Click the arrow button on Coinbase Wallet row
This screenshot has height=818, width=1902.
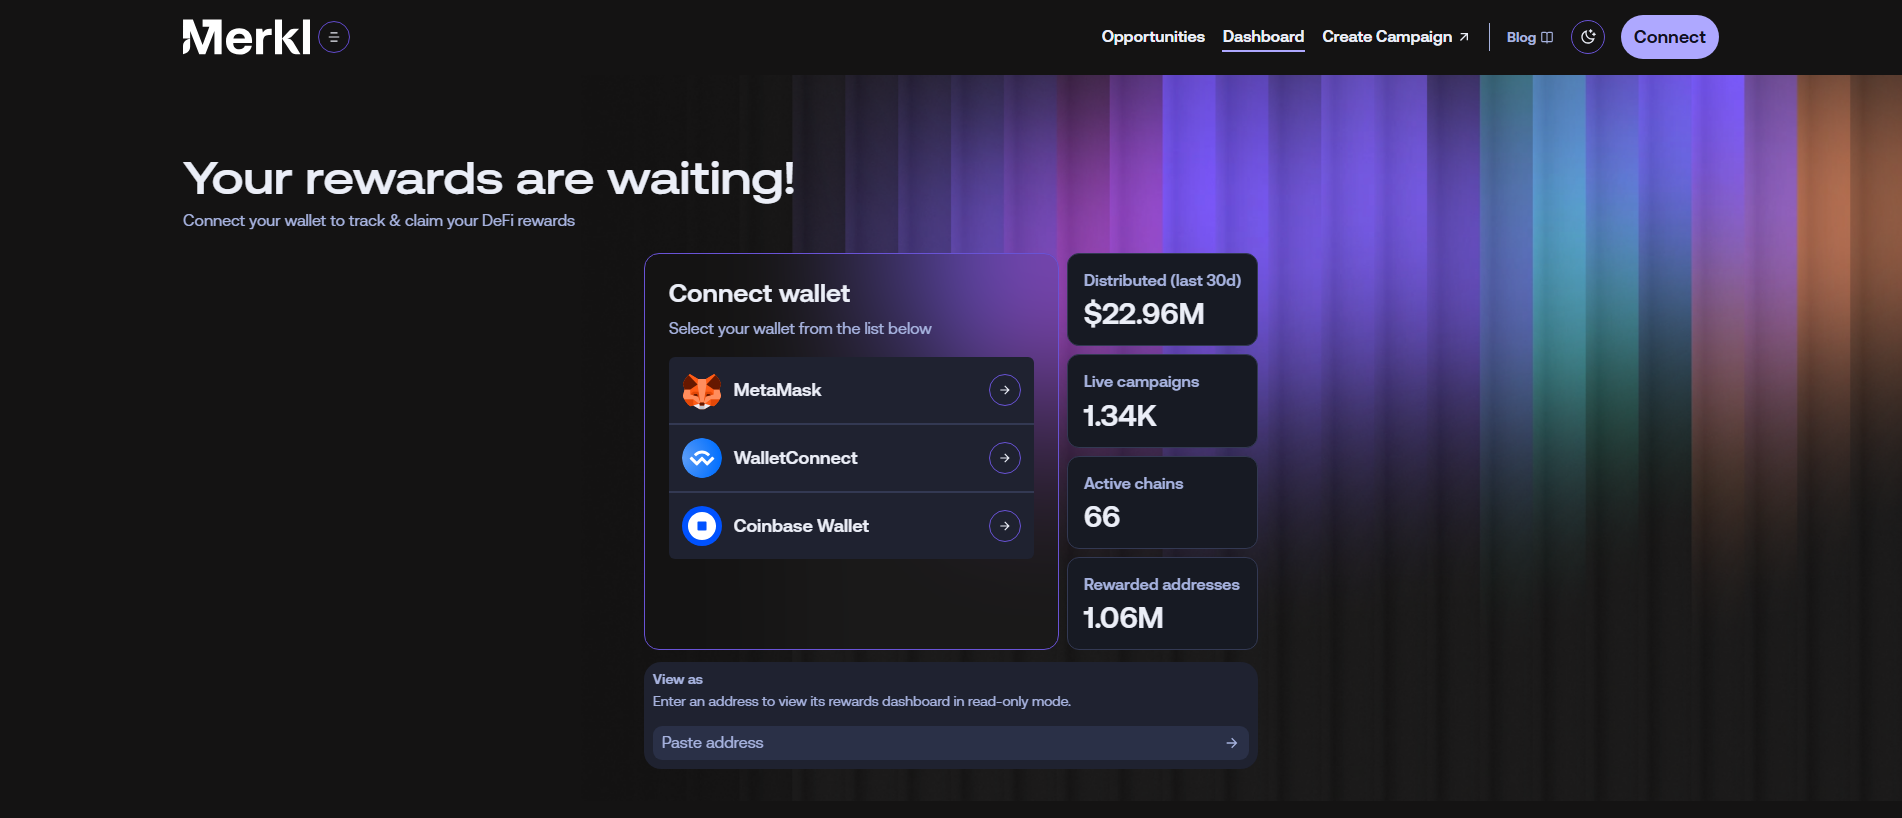tap(1005, 526)
